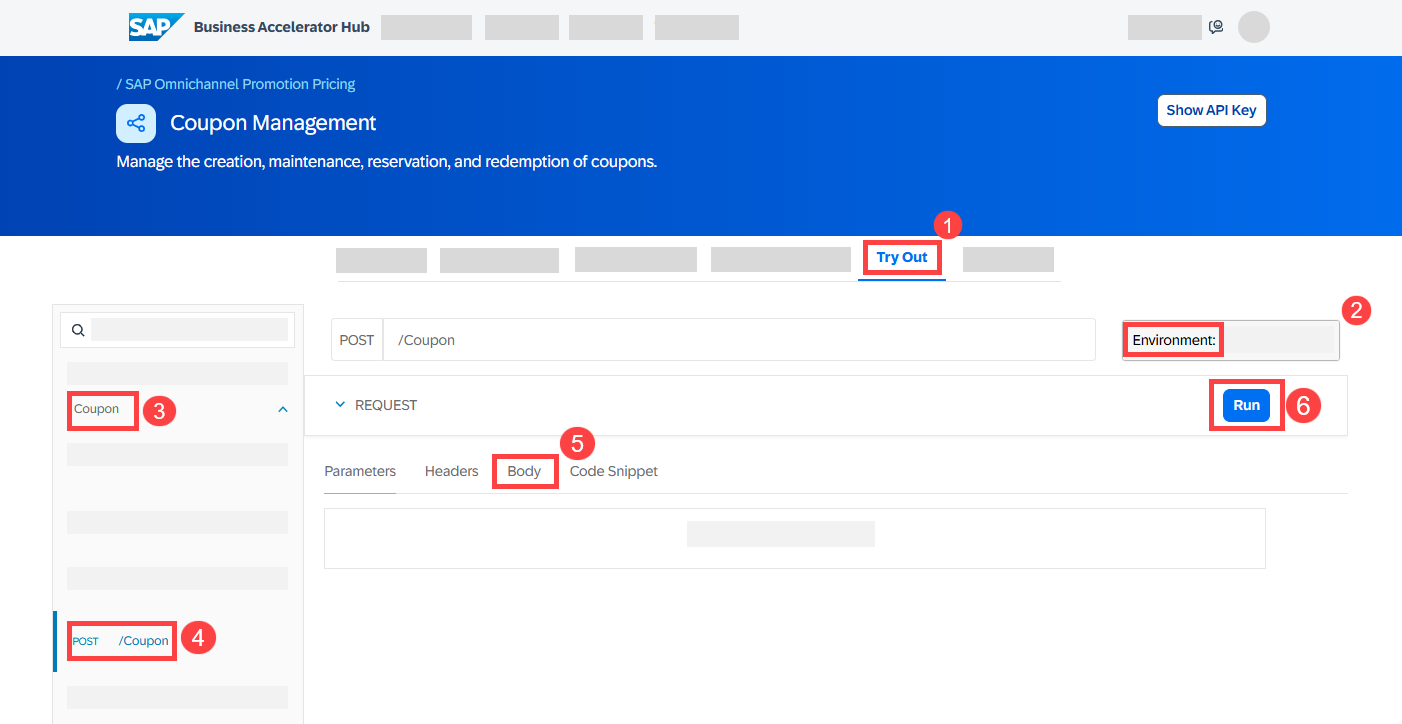The width and height of the screenshot is (1402, 724).
Task: Switch to the Body tab
Action: [x=524, y=471]
